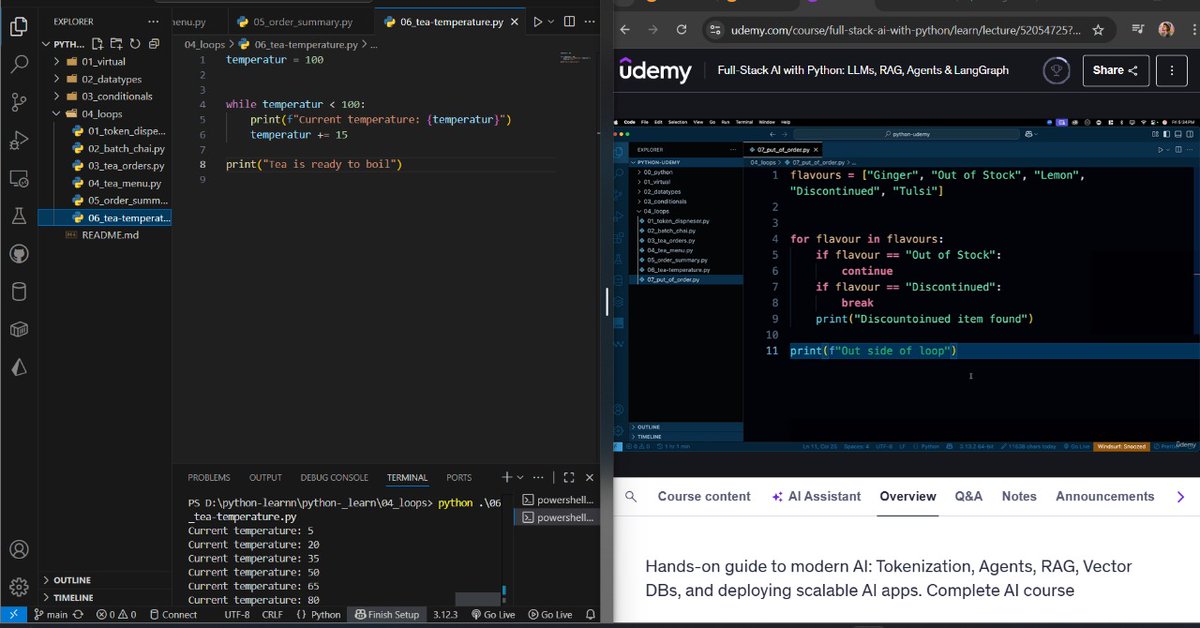Expand the 03_conditionals folder
The height and width of the screenshot is (628, 1200).
pyautogui.click(x=104, y=96)
